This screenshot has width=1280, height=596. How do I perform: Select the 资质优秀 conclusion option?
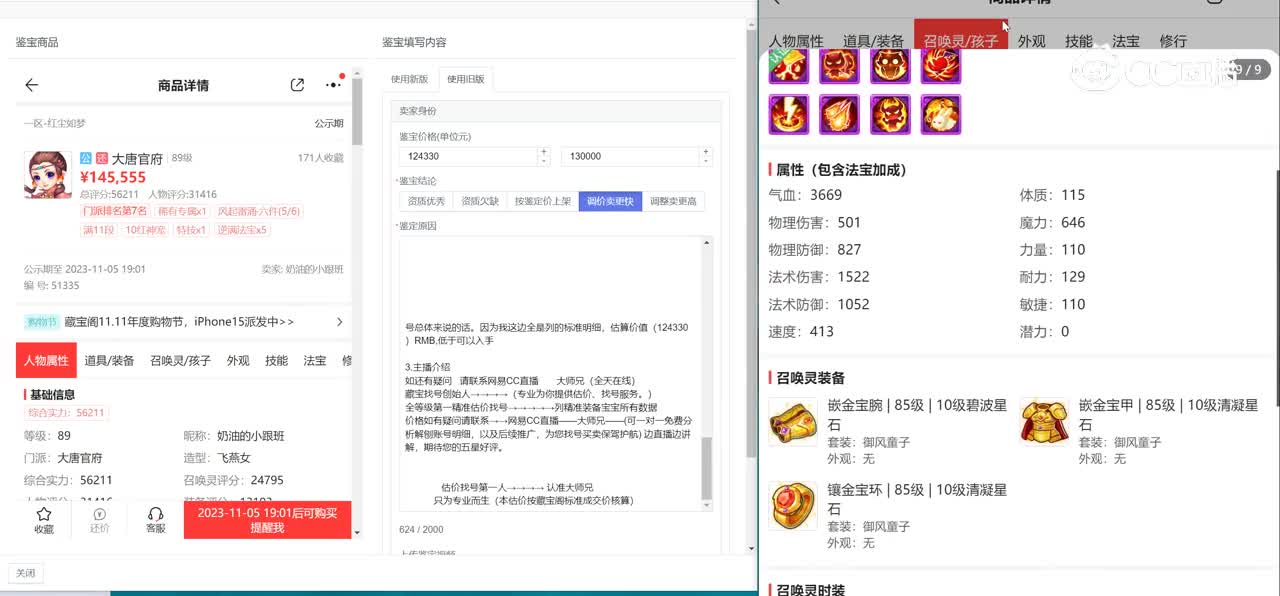425,201
